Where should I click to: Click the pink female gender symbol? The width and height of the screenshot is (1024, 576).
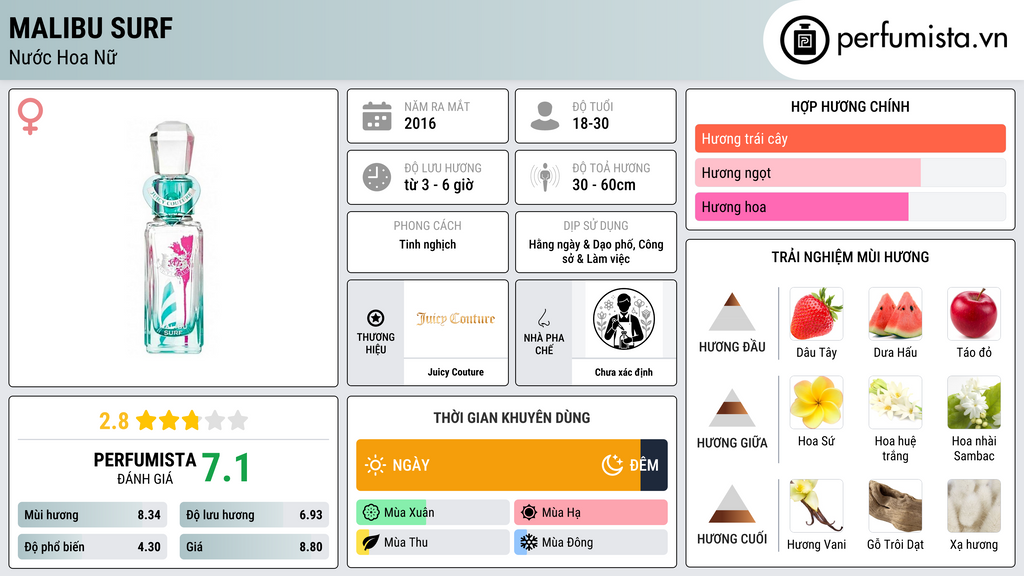31,116
